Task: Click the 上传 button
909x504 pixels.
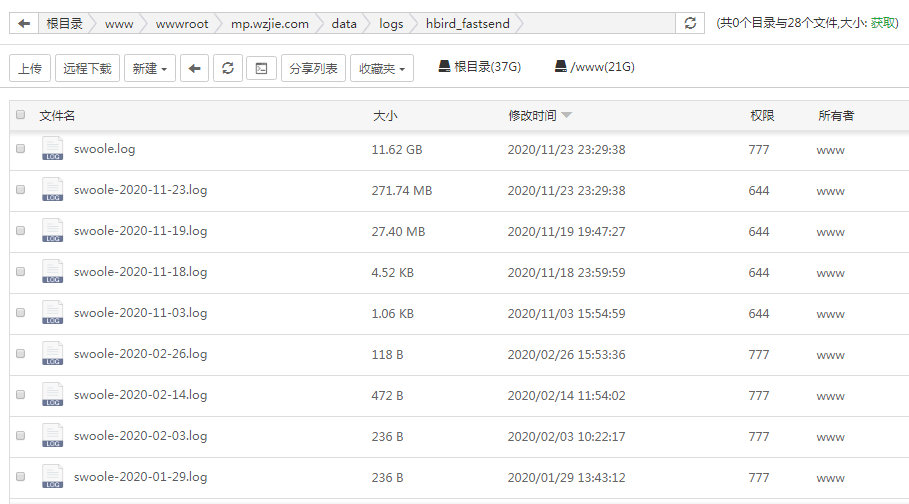Action: [30, 68]
